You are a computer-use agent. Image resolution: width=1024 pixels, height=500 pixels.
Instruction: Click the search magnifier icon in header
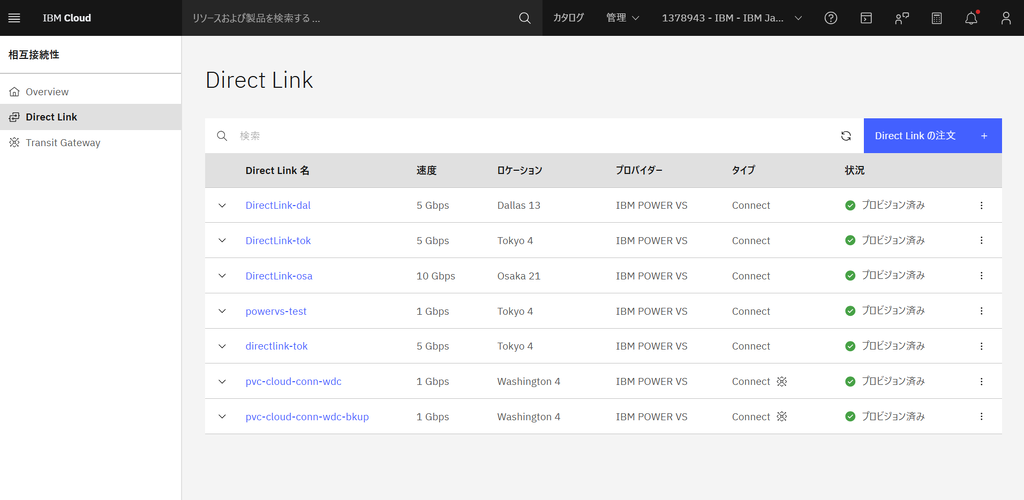click(524, 18)
